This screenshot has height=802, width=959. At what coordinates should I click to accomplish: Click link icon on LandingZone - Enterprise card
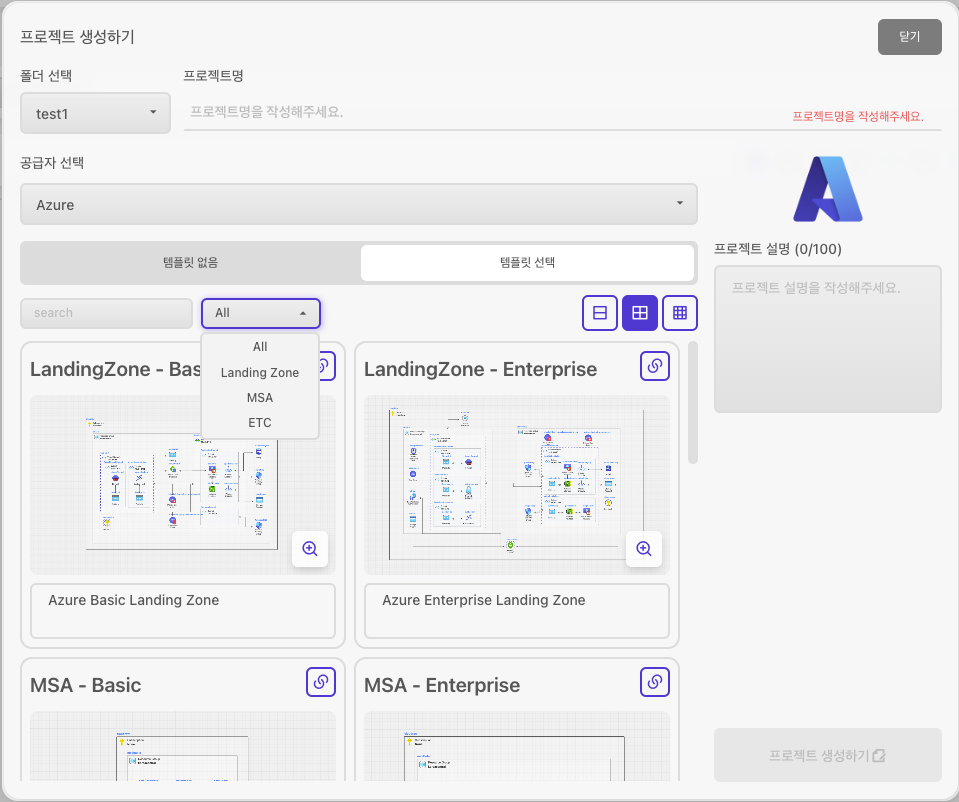pos(654,366)
